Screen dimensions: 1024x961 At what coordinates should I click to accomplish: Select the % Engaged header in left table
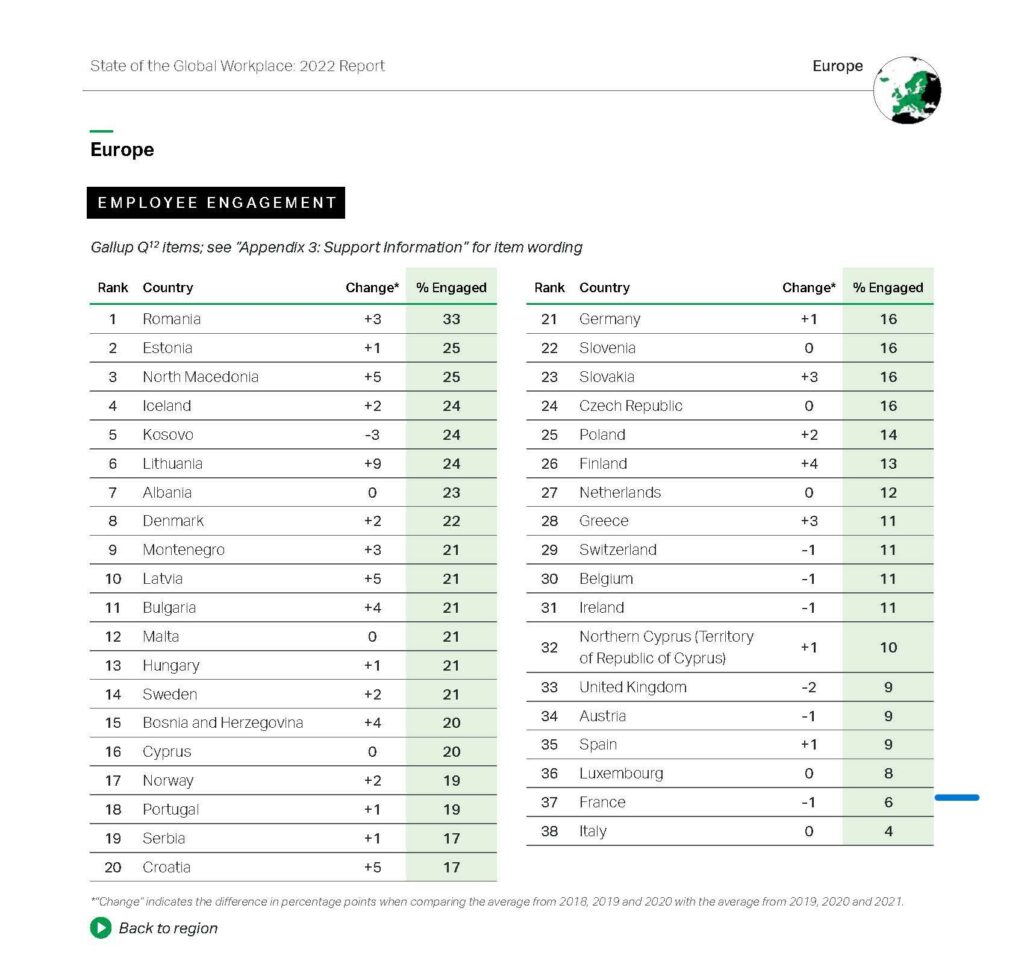[451, 287]
